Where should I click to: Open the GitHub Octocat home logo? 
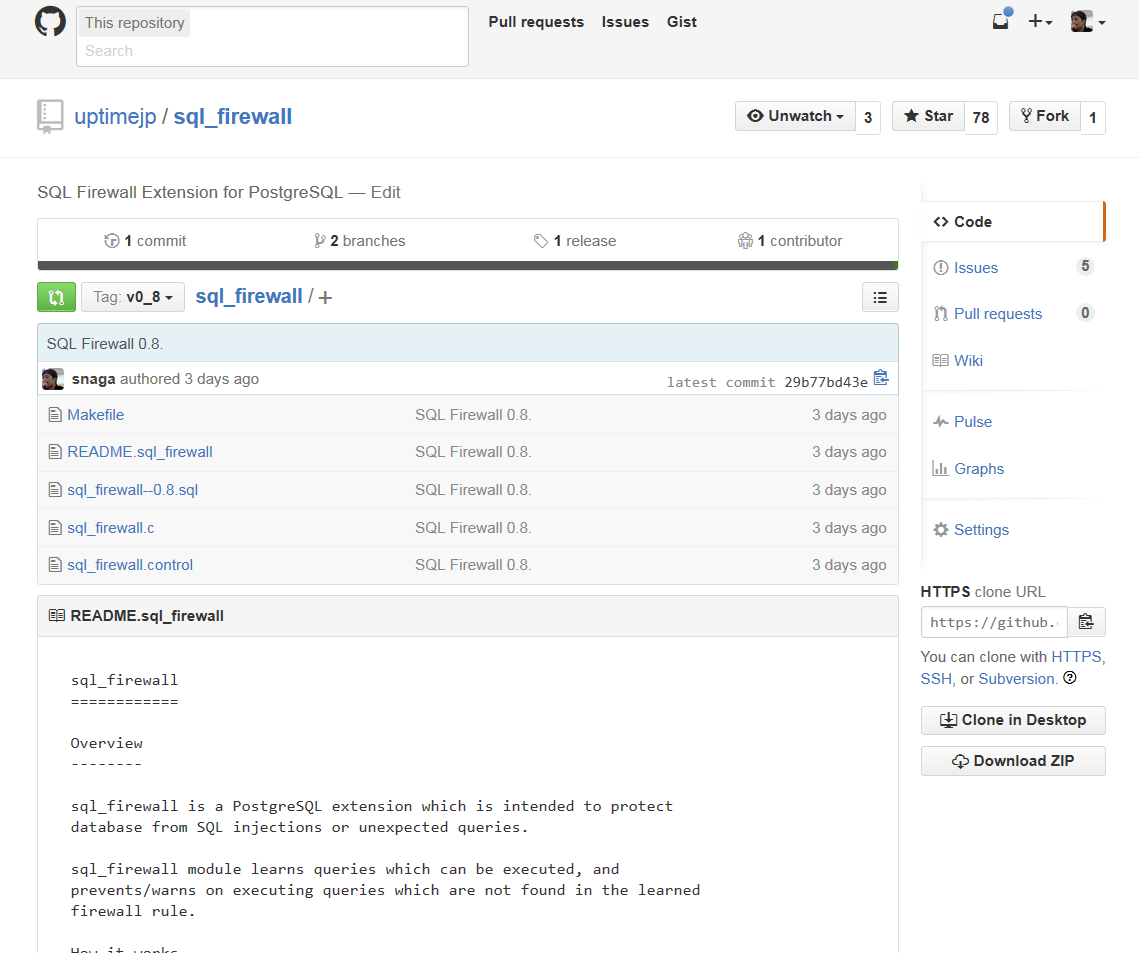50,22
